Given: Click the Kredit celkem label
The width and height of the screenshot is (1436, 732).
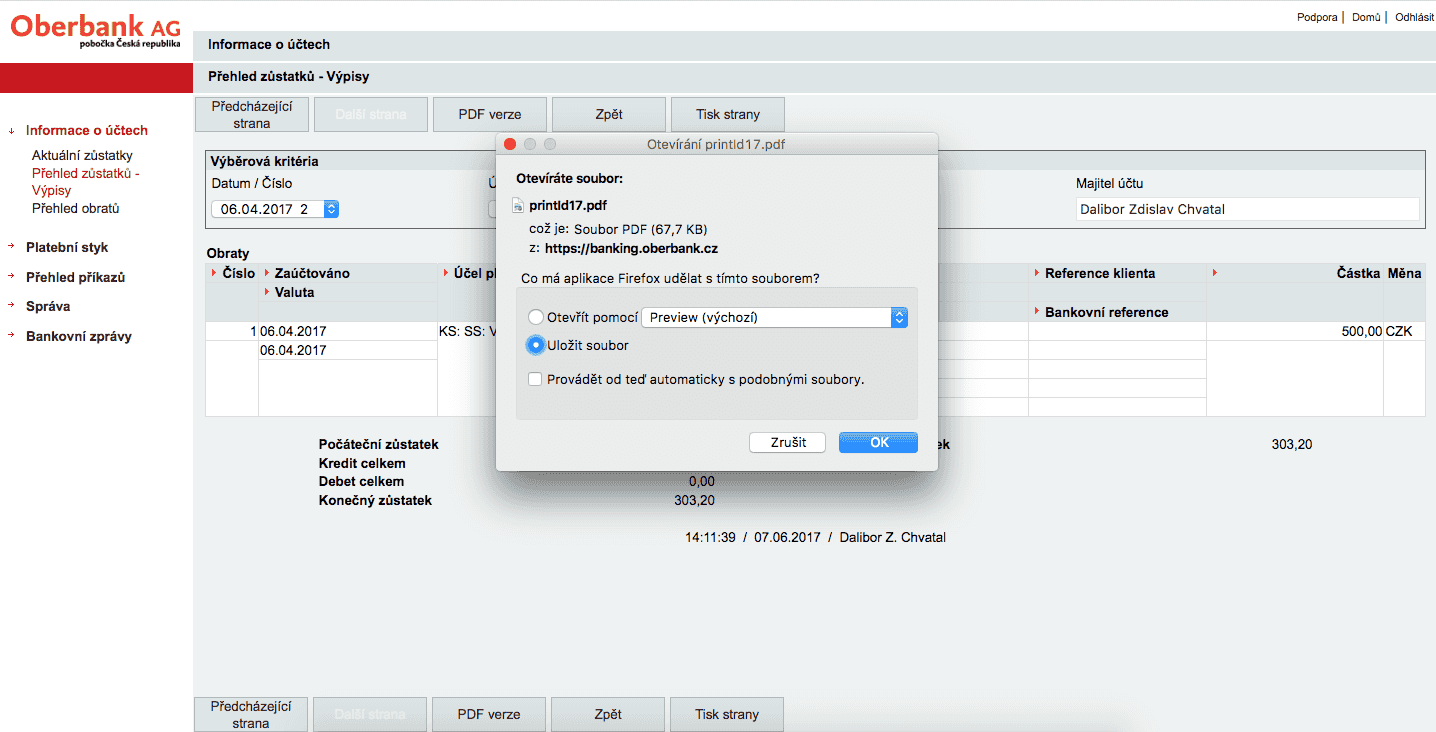Looking at the screenshot, I should (x=362, y=463).
